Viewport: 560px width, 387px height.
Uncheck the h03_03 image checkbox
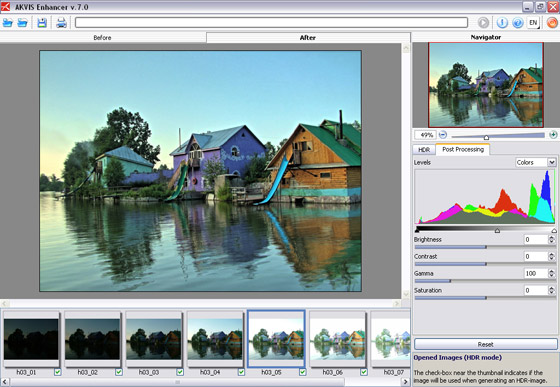point(180,372)
